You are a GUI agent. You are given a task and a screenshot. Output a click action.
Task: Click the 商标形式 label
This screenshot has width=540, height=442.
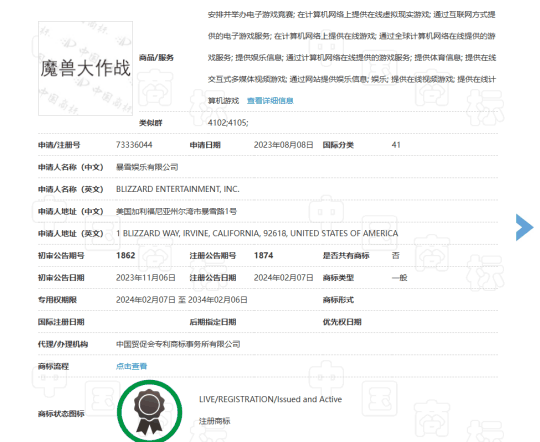(x=338, y=300)
